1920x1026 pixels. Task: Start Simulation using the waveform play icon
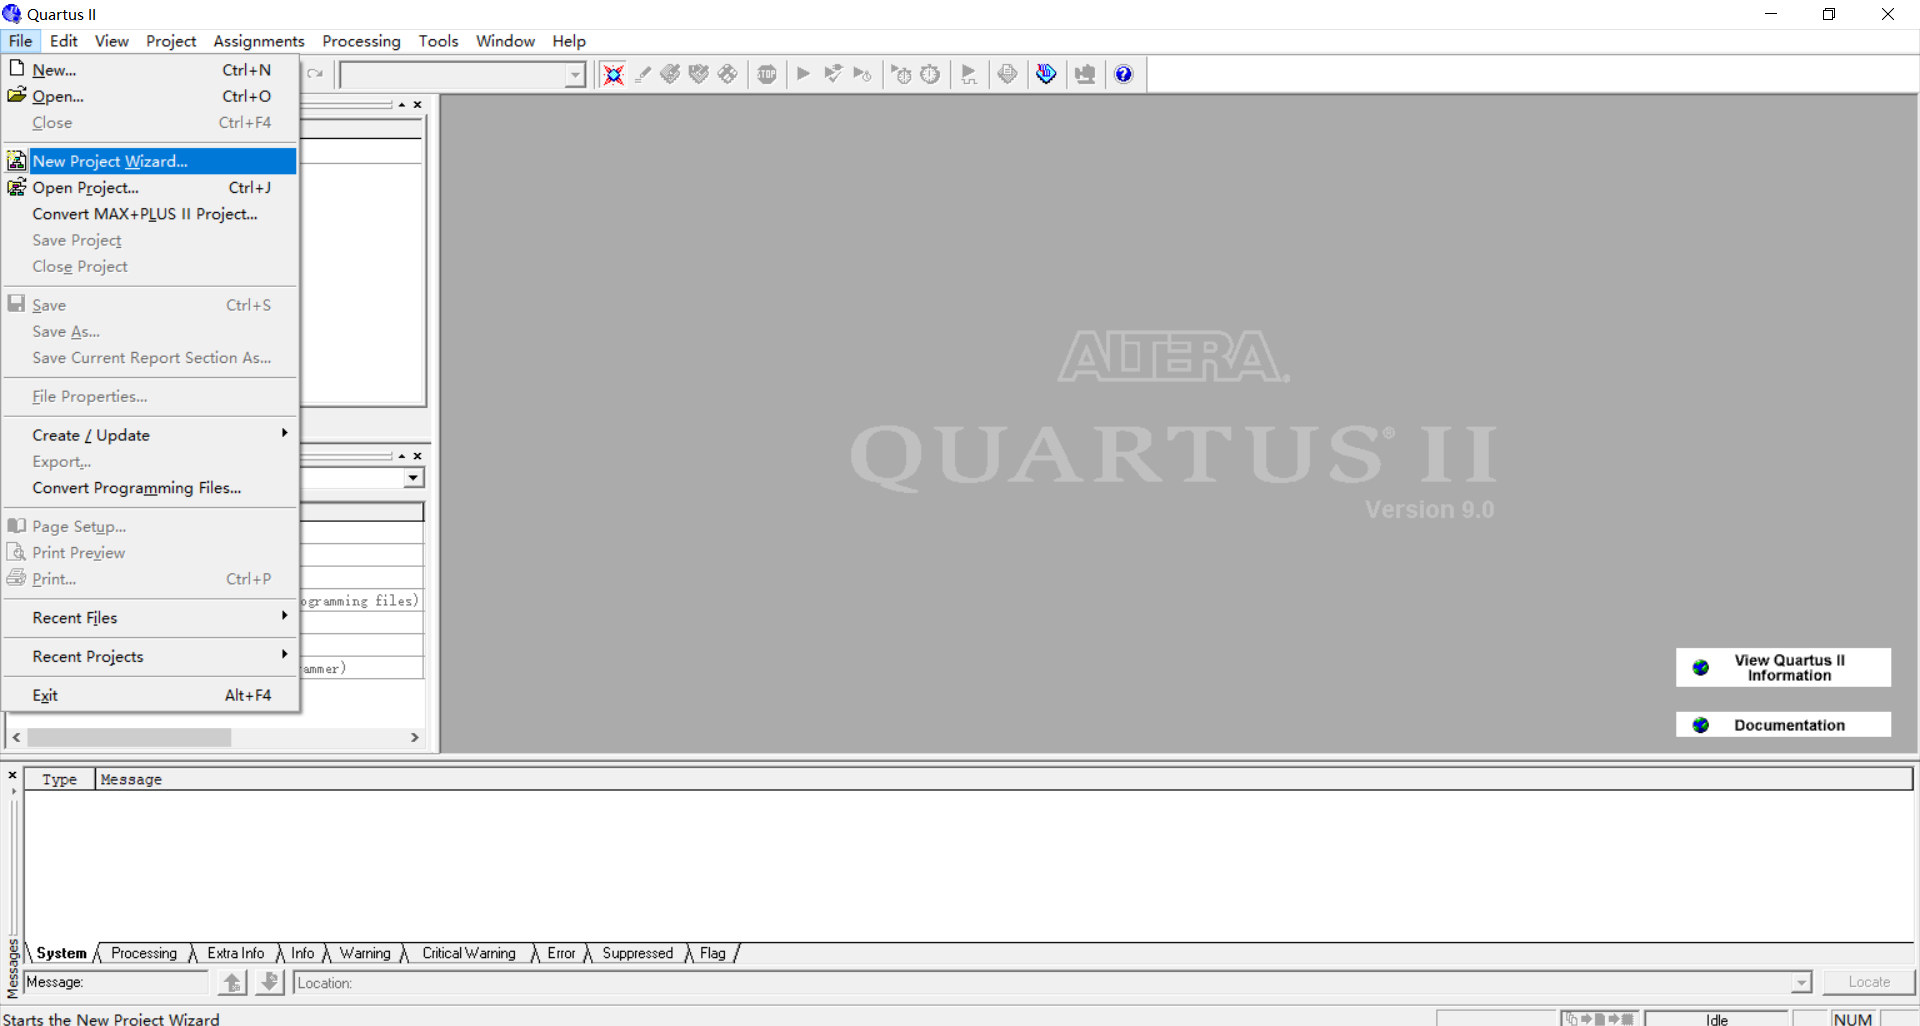click(x=968, y=73)
